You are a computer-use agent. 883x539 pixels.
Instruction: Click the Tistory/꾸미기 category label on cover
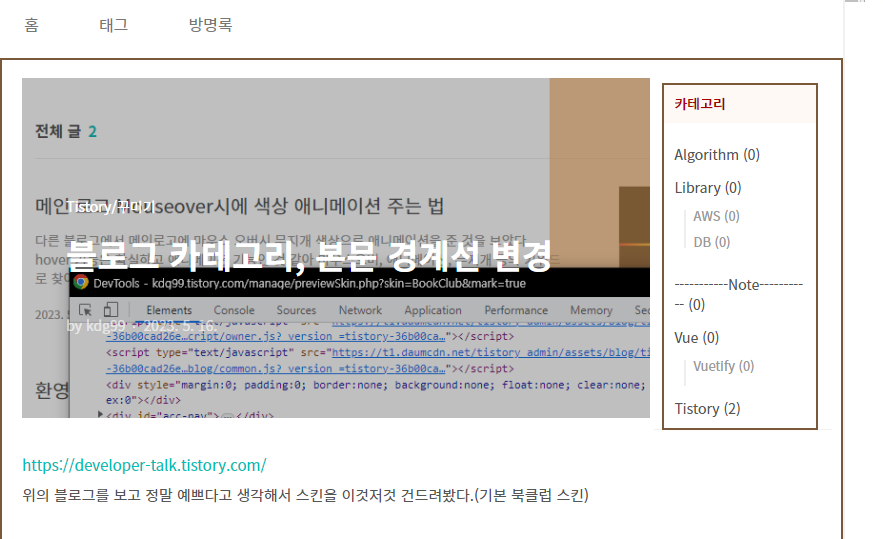[x=110, y=207]
